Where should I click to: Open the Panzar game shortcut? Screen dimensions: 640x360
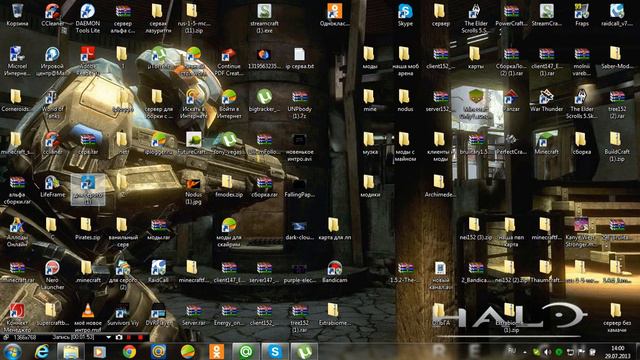point(511,101)
